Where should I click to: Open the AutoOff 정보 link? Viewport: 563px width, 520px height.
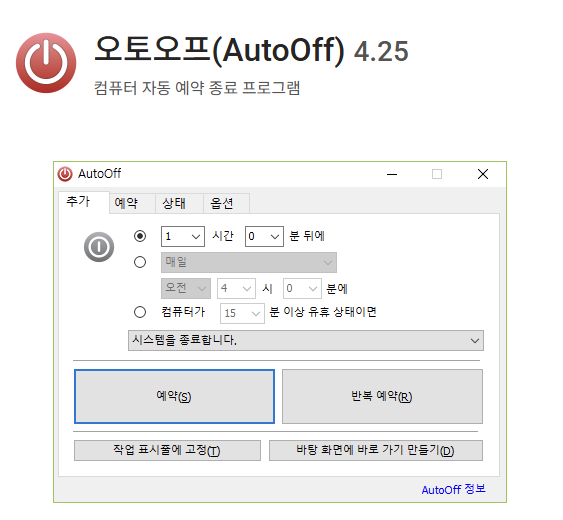(453, 489)
